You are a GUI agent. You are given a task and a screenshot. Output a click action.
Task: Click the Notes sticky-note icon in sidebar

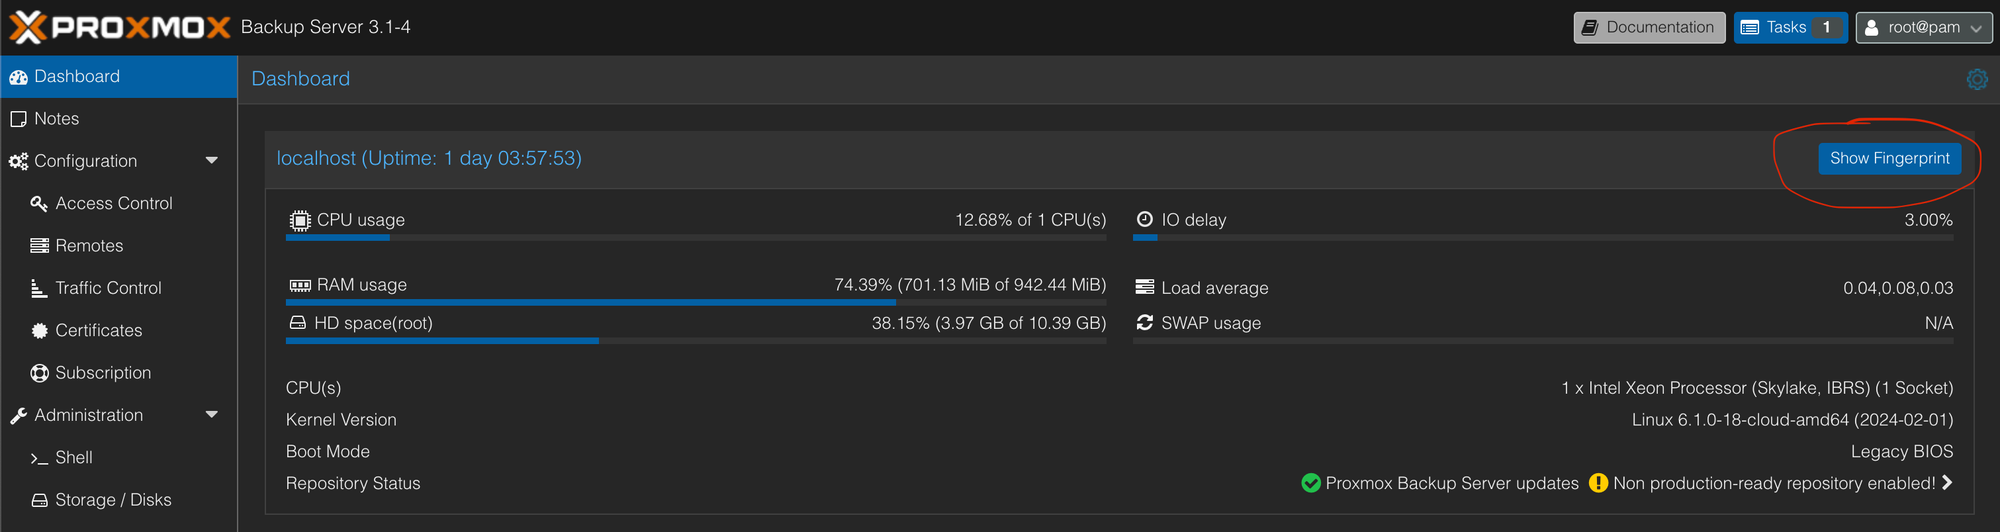[x=18, y=119]
